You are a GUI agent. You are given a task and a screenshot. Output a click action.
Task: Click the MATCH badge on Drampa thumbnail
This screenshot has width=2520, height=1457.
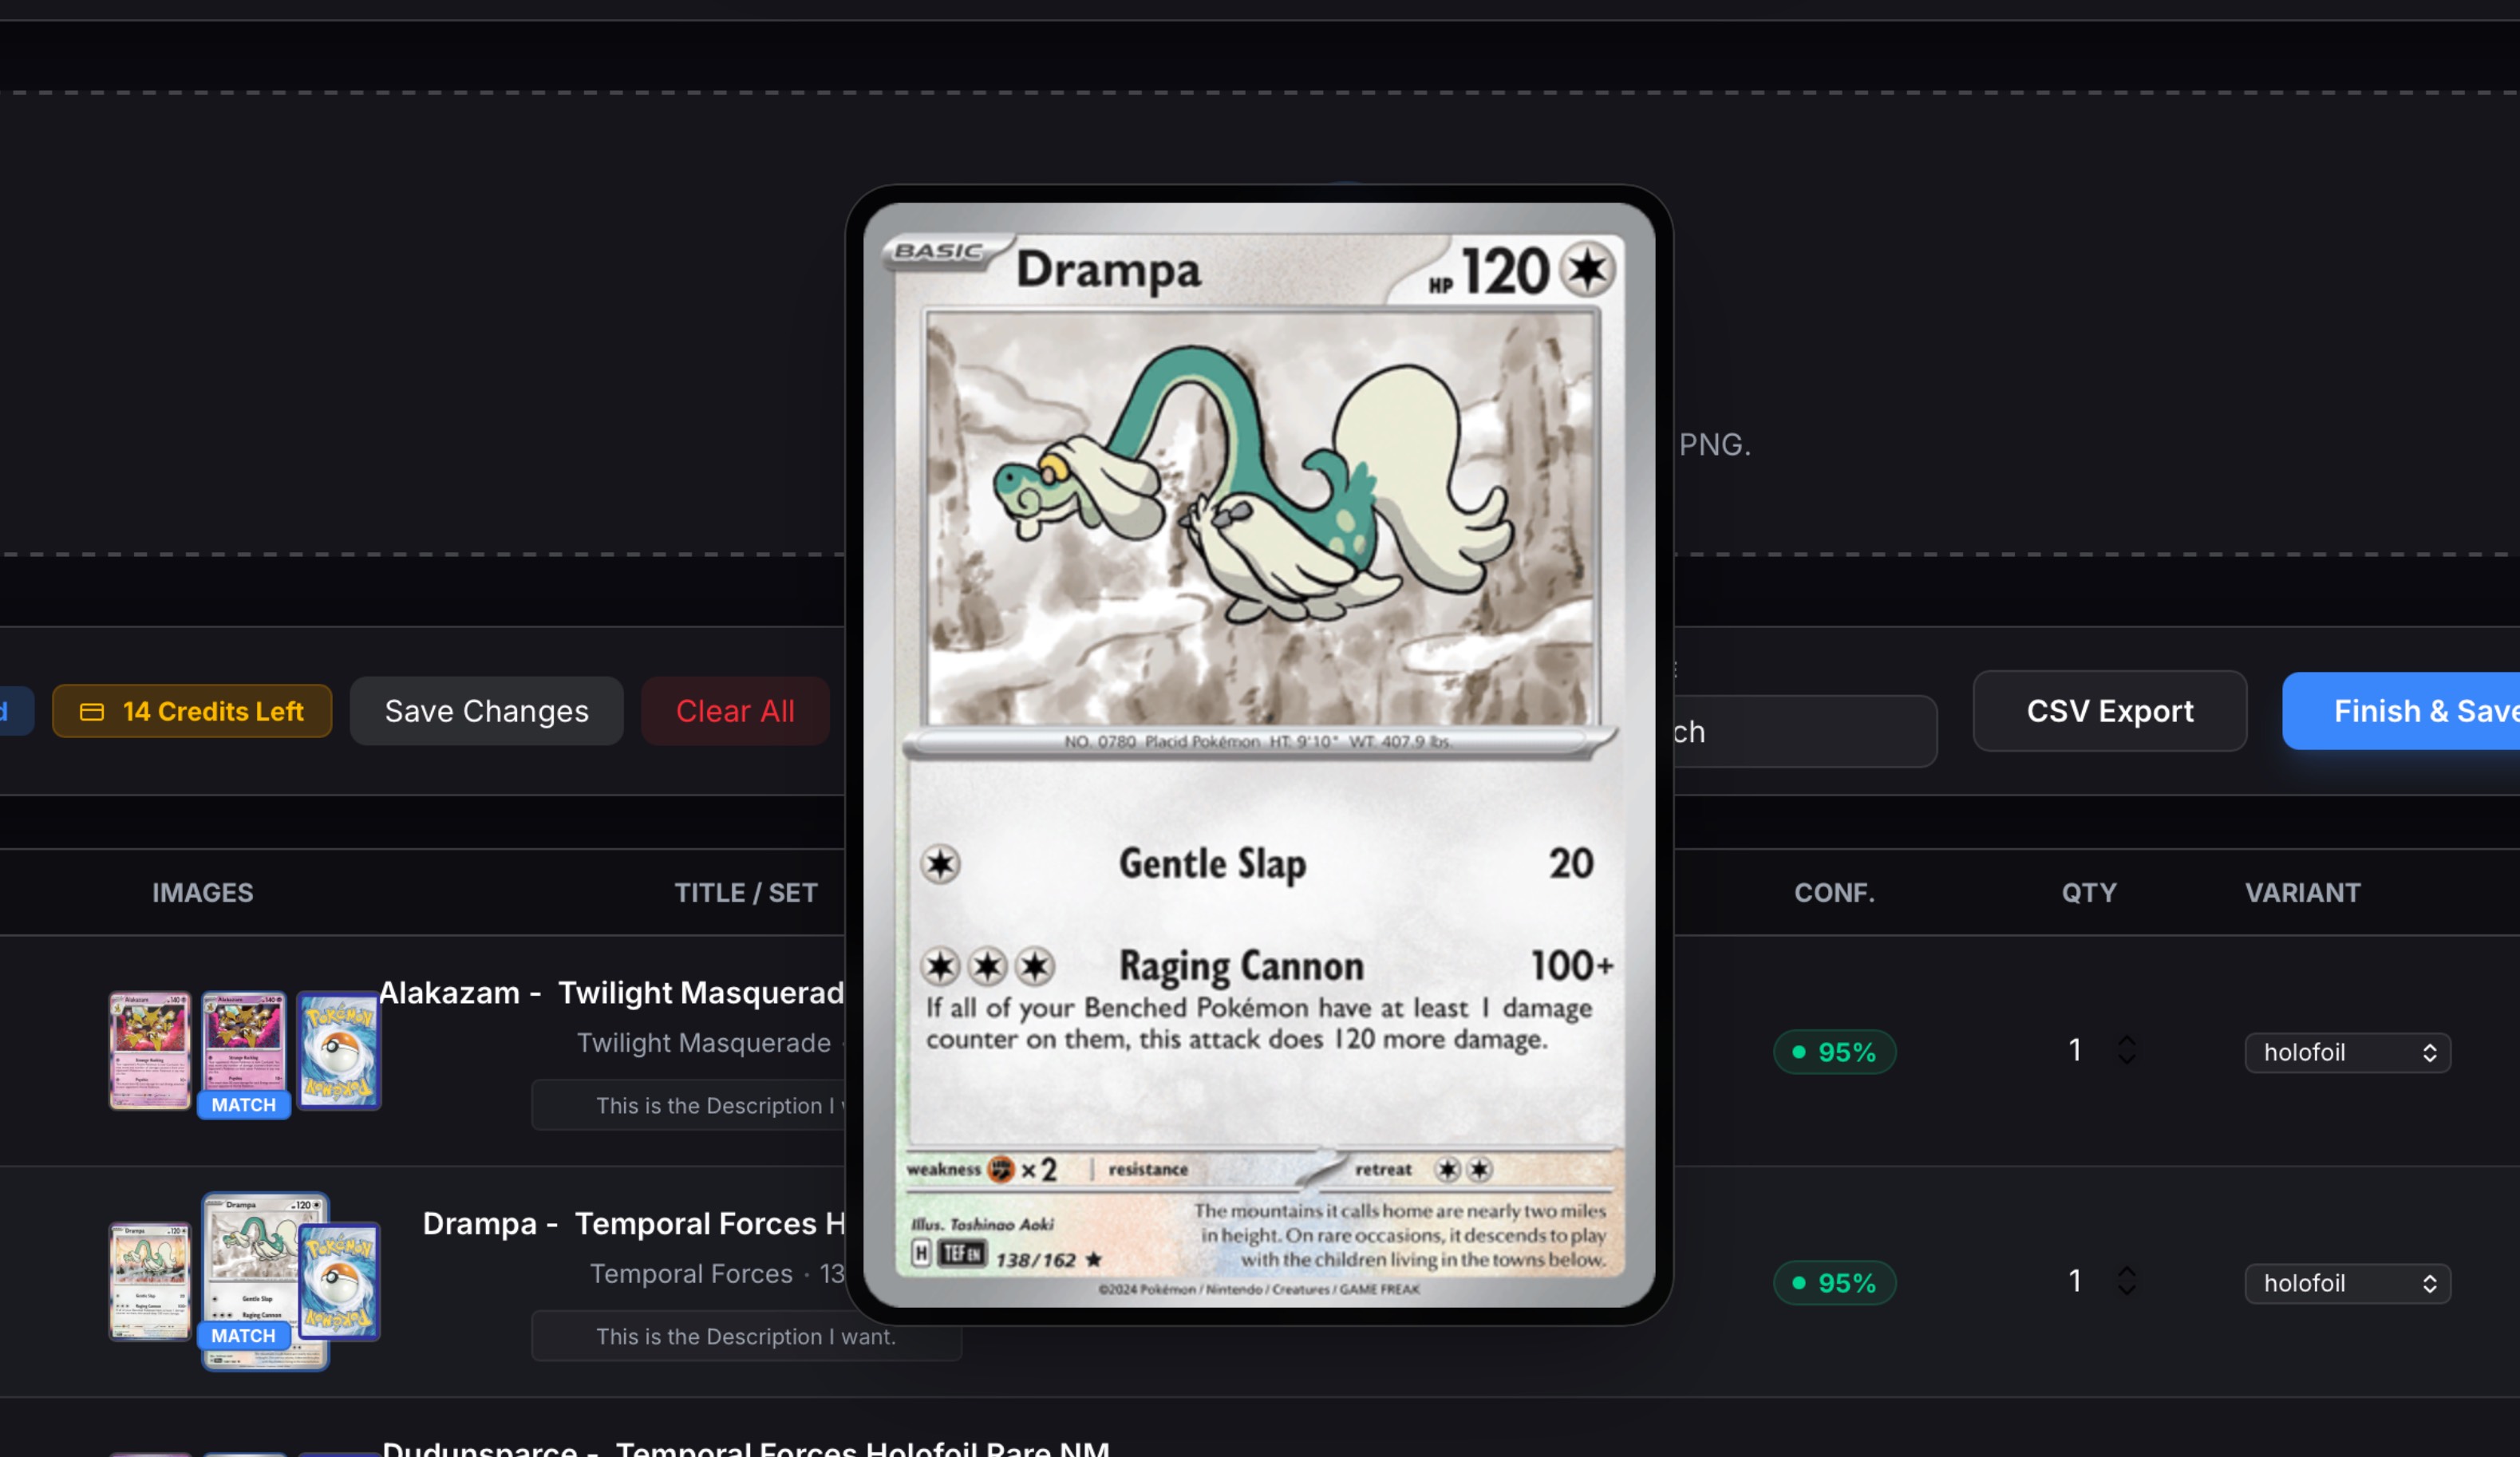243,1336
